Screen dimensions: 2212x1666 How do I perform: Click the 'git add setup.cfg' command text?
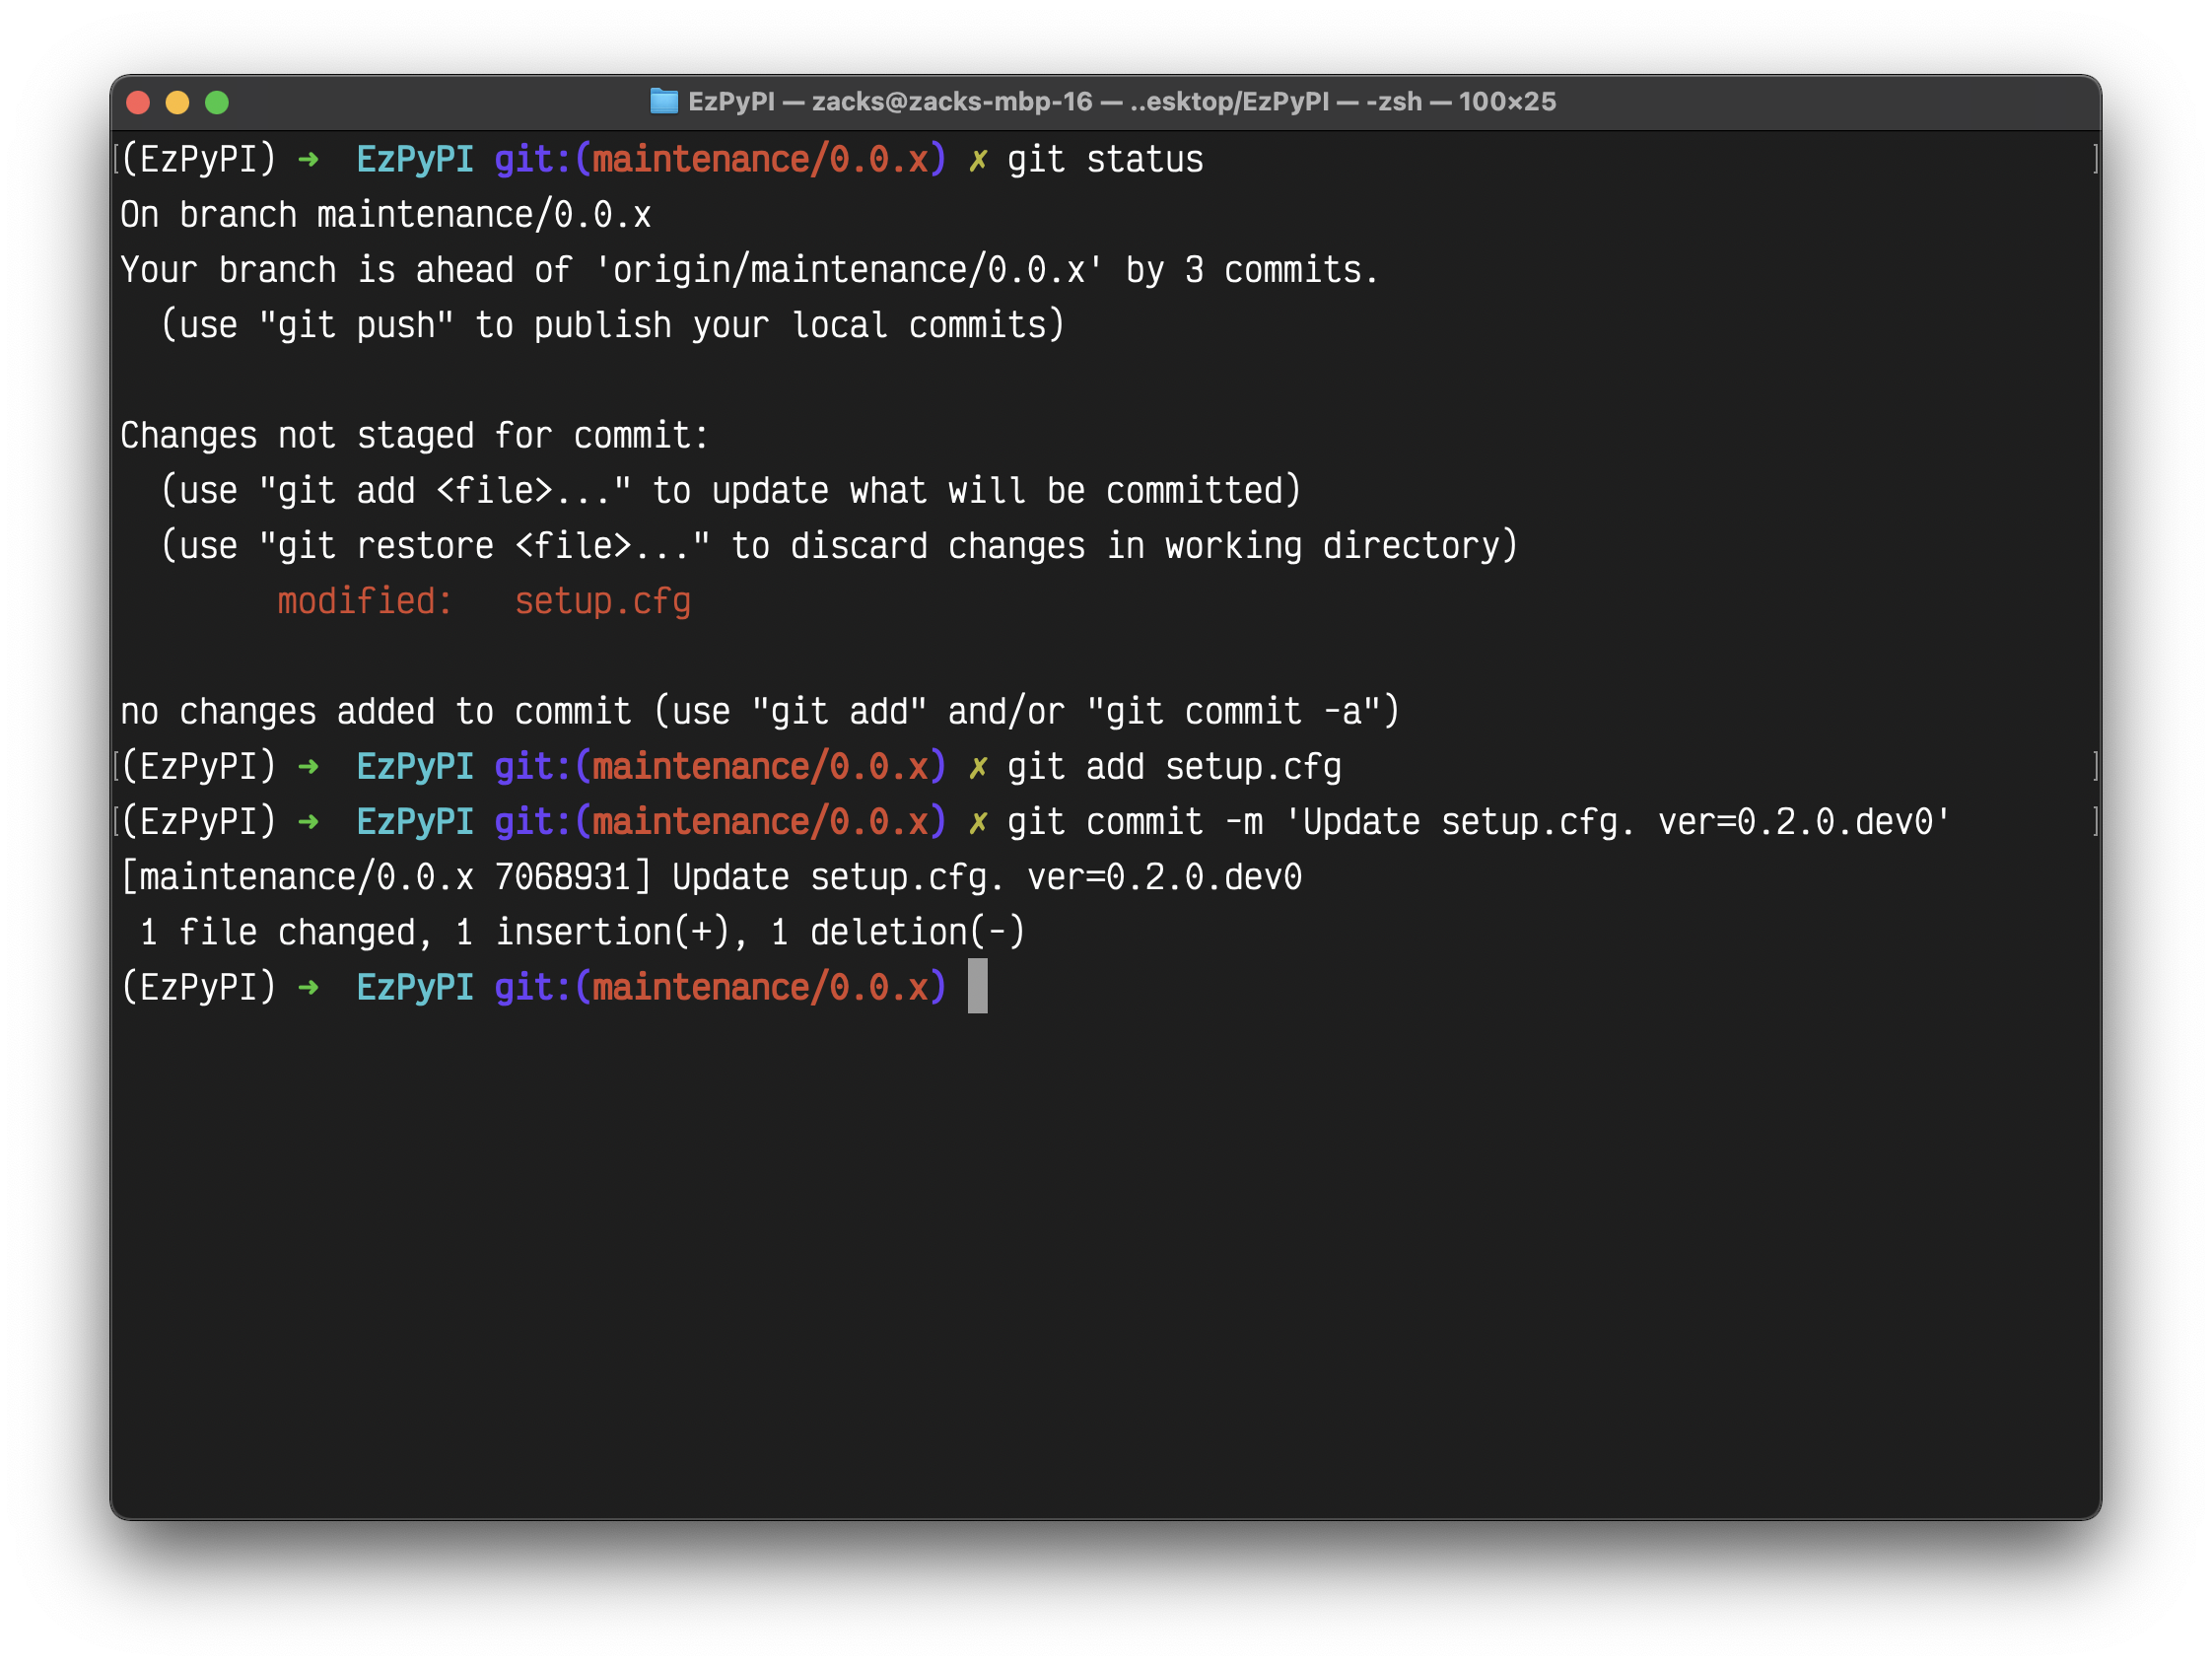coord(1173,767)
